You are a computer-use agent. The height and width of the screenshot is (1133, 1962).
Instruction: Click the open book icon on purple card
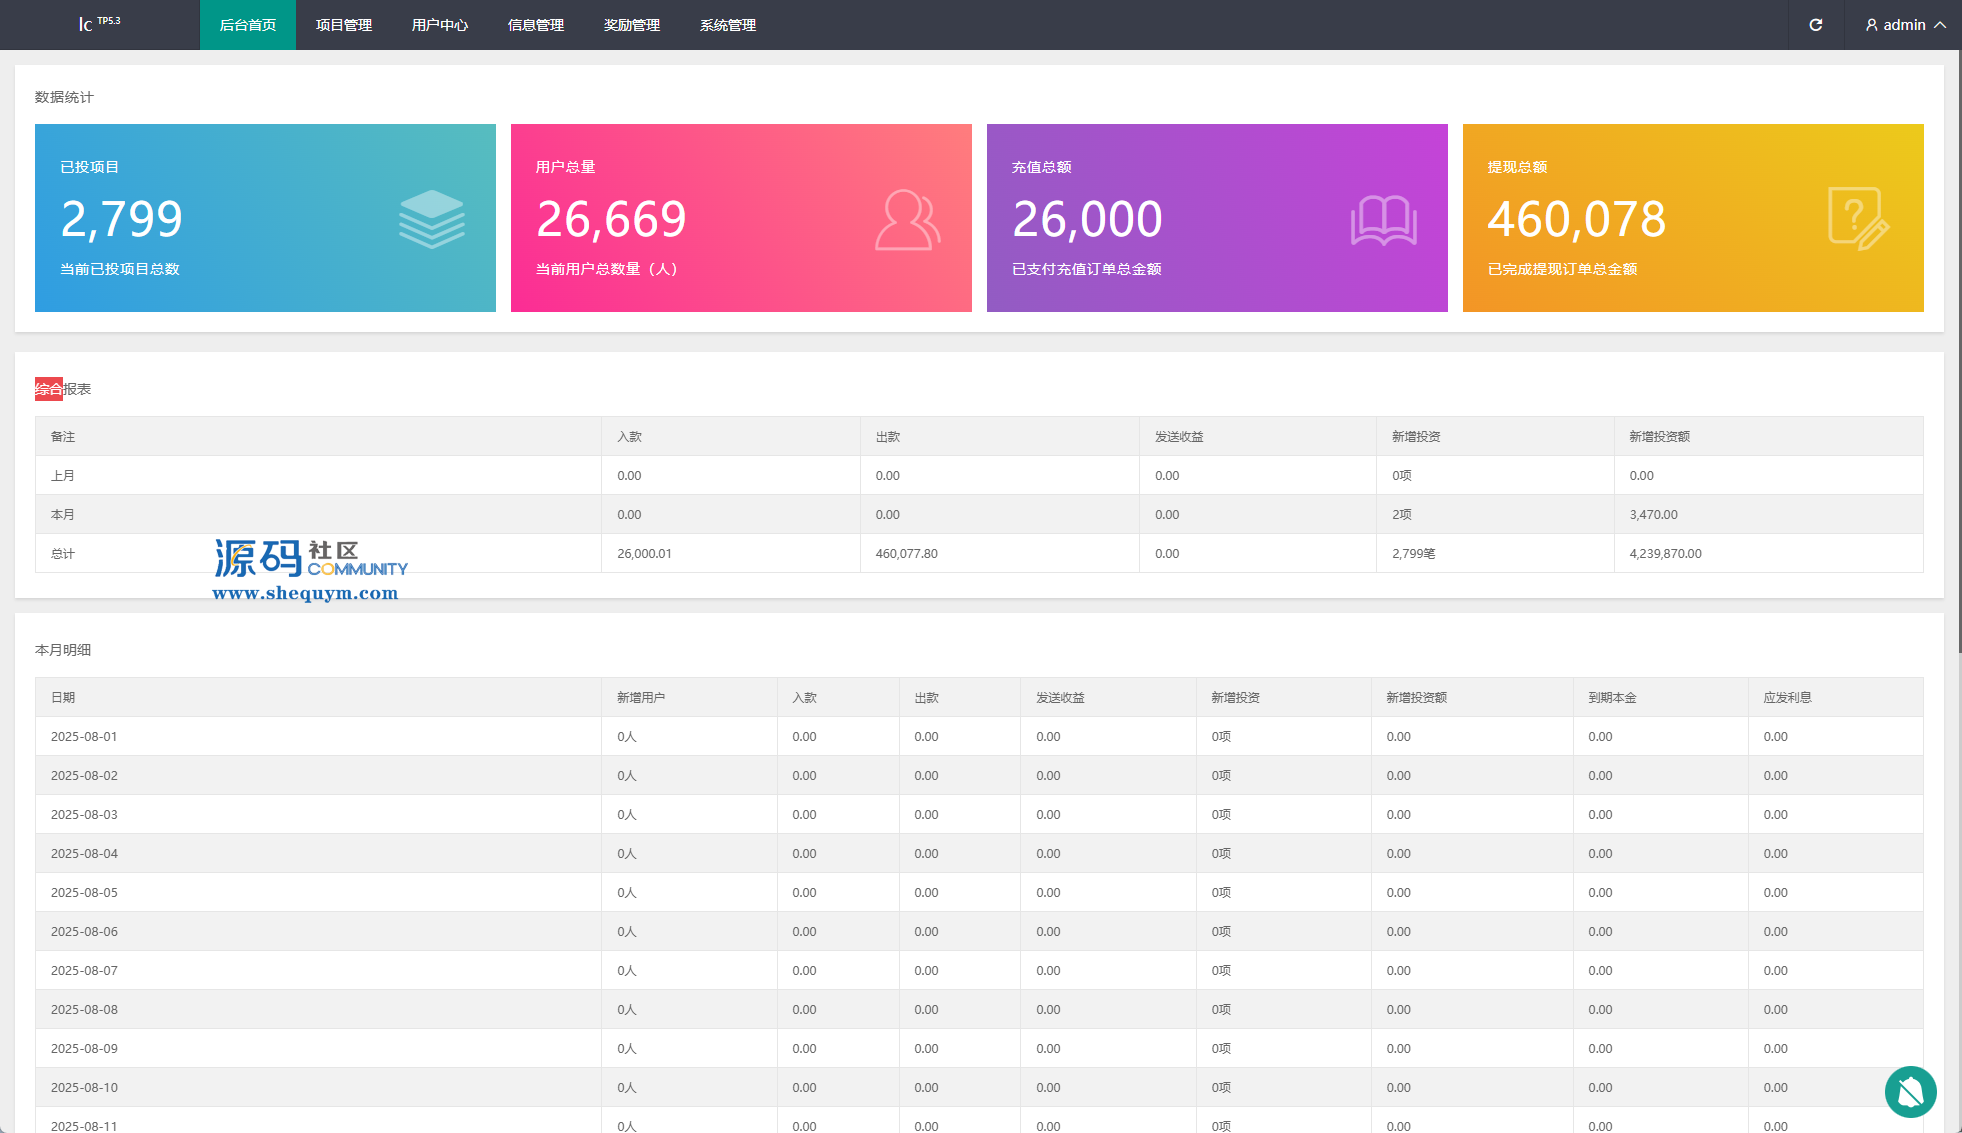coord(1384,221)
